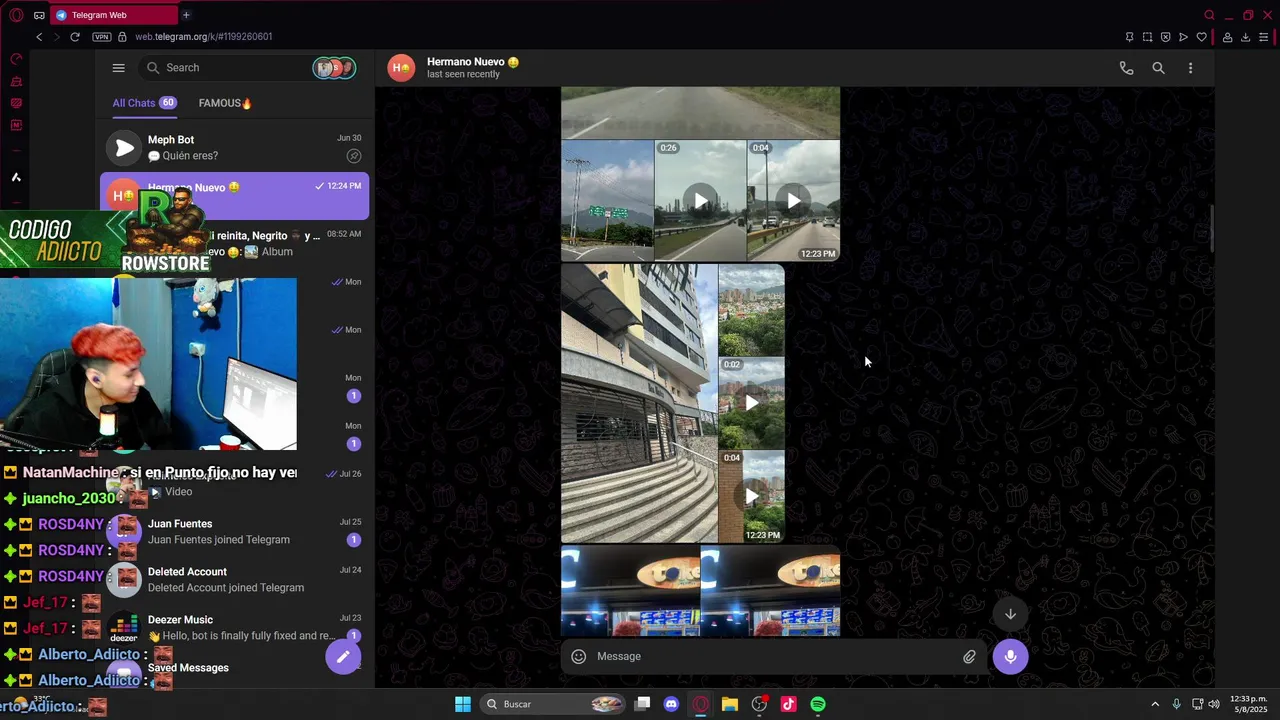1280x720 pixels.
Task: Open TikTok from the taskbar
Action: [789, 704]
